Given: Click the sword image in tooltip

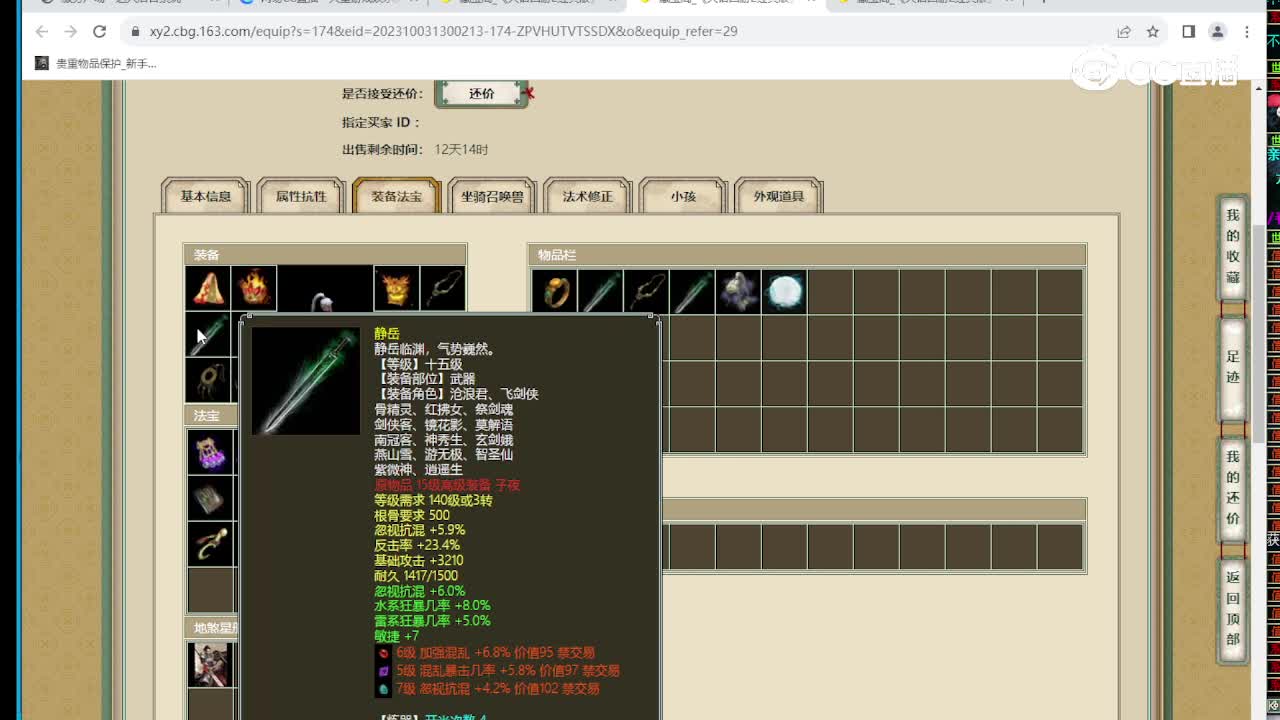Looking at the screenshot, I should coord(306,381).
